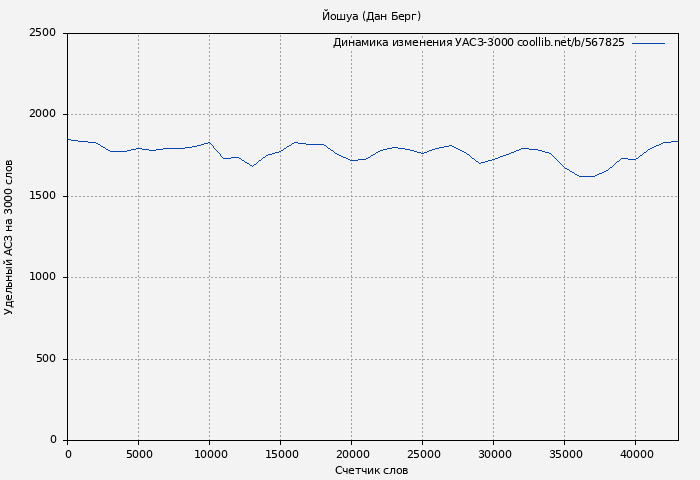Click the 1500 tick label on the y-axis
This screenshot has width=700, height=480.
tap(43, 196)
